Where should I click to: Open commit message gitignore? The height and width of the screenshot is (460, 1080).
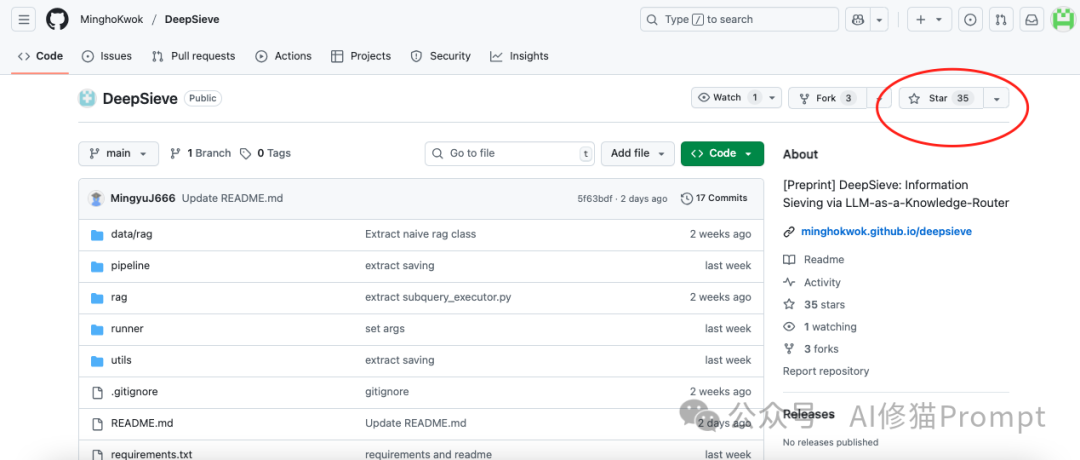pyautogui.click(x=387, y=392)
